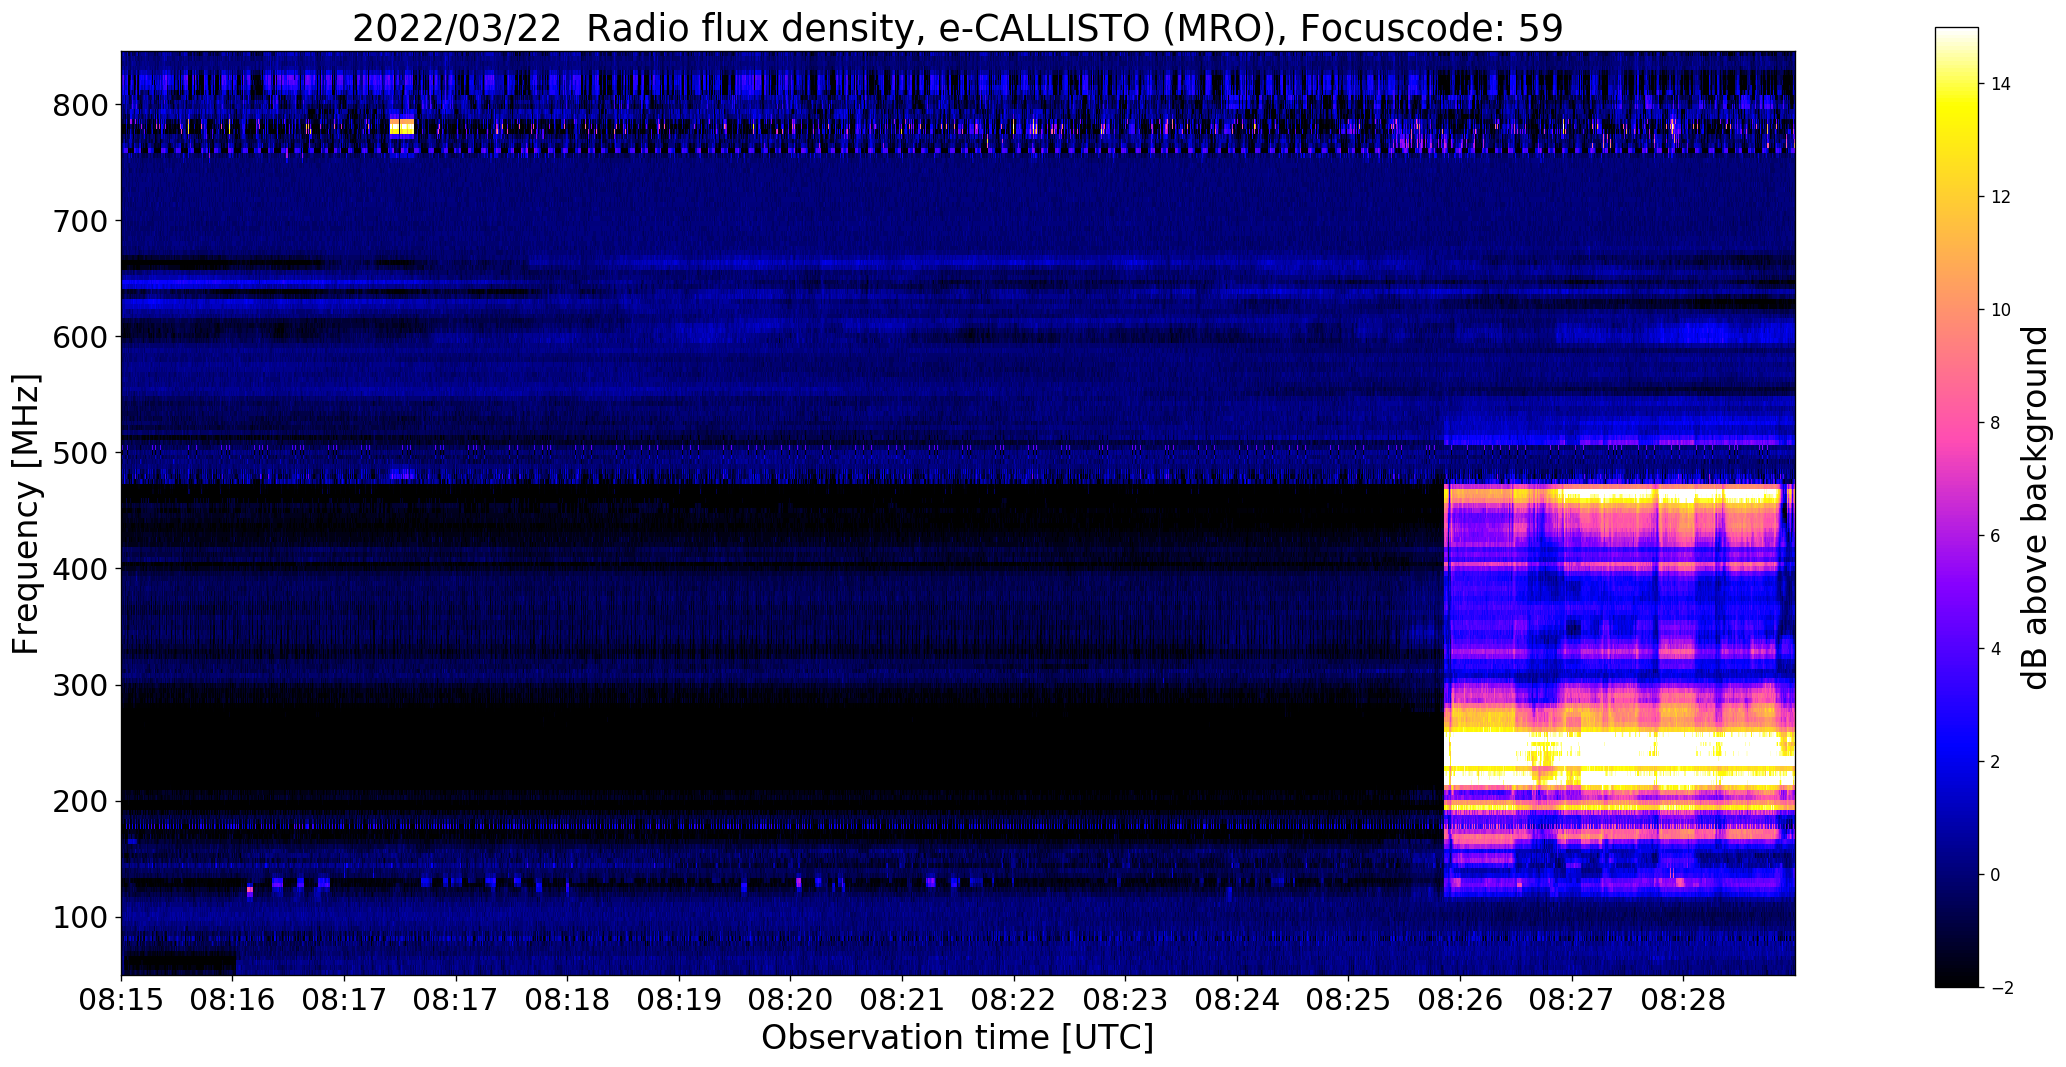Click the 08:24 time tick label

pos(1237,1001)
